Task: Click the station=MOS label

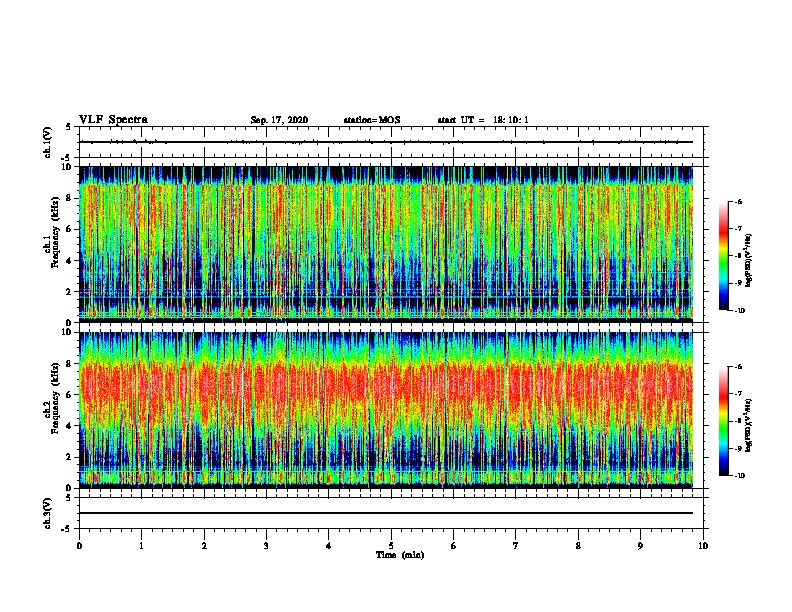Action: pos(372,120)
